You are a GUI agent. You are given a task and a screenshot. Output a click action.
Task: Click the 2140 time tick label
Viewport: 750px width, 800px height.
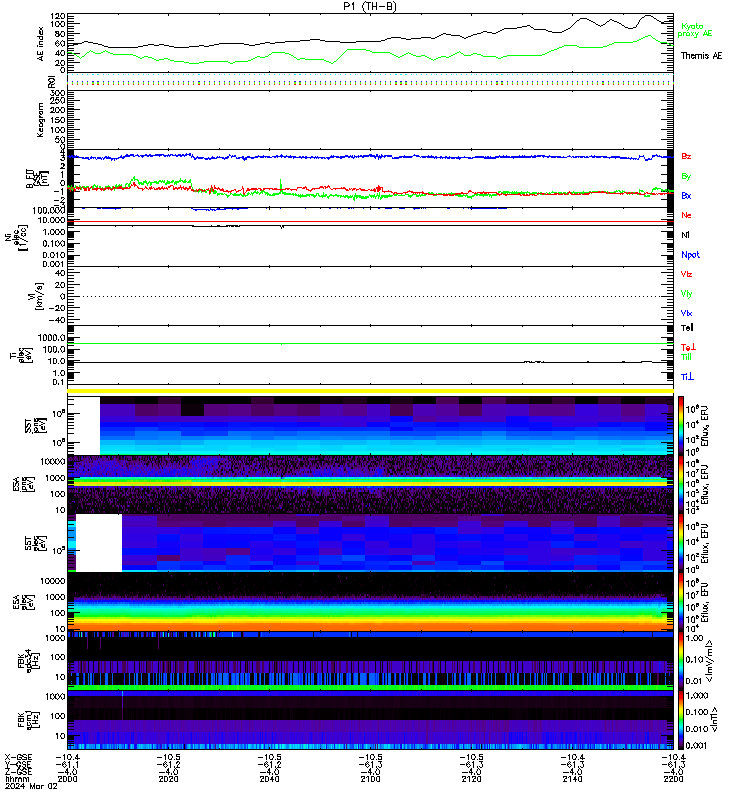572,779
